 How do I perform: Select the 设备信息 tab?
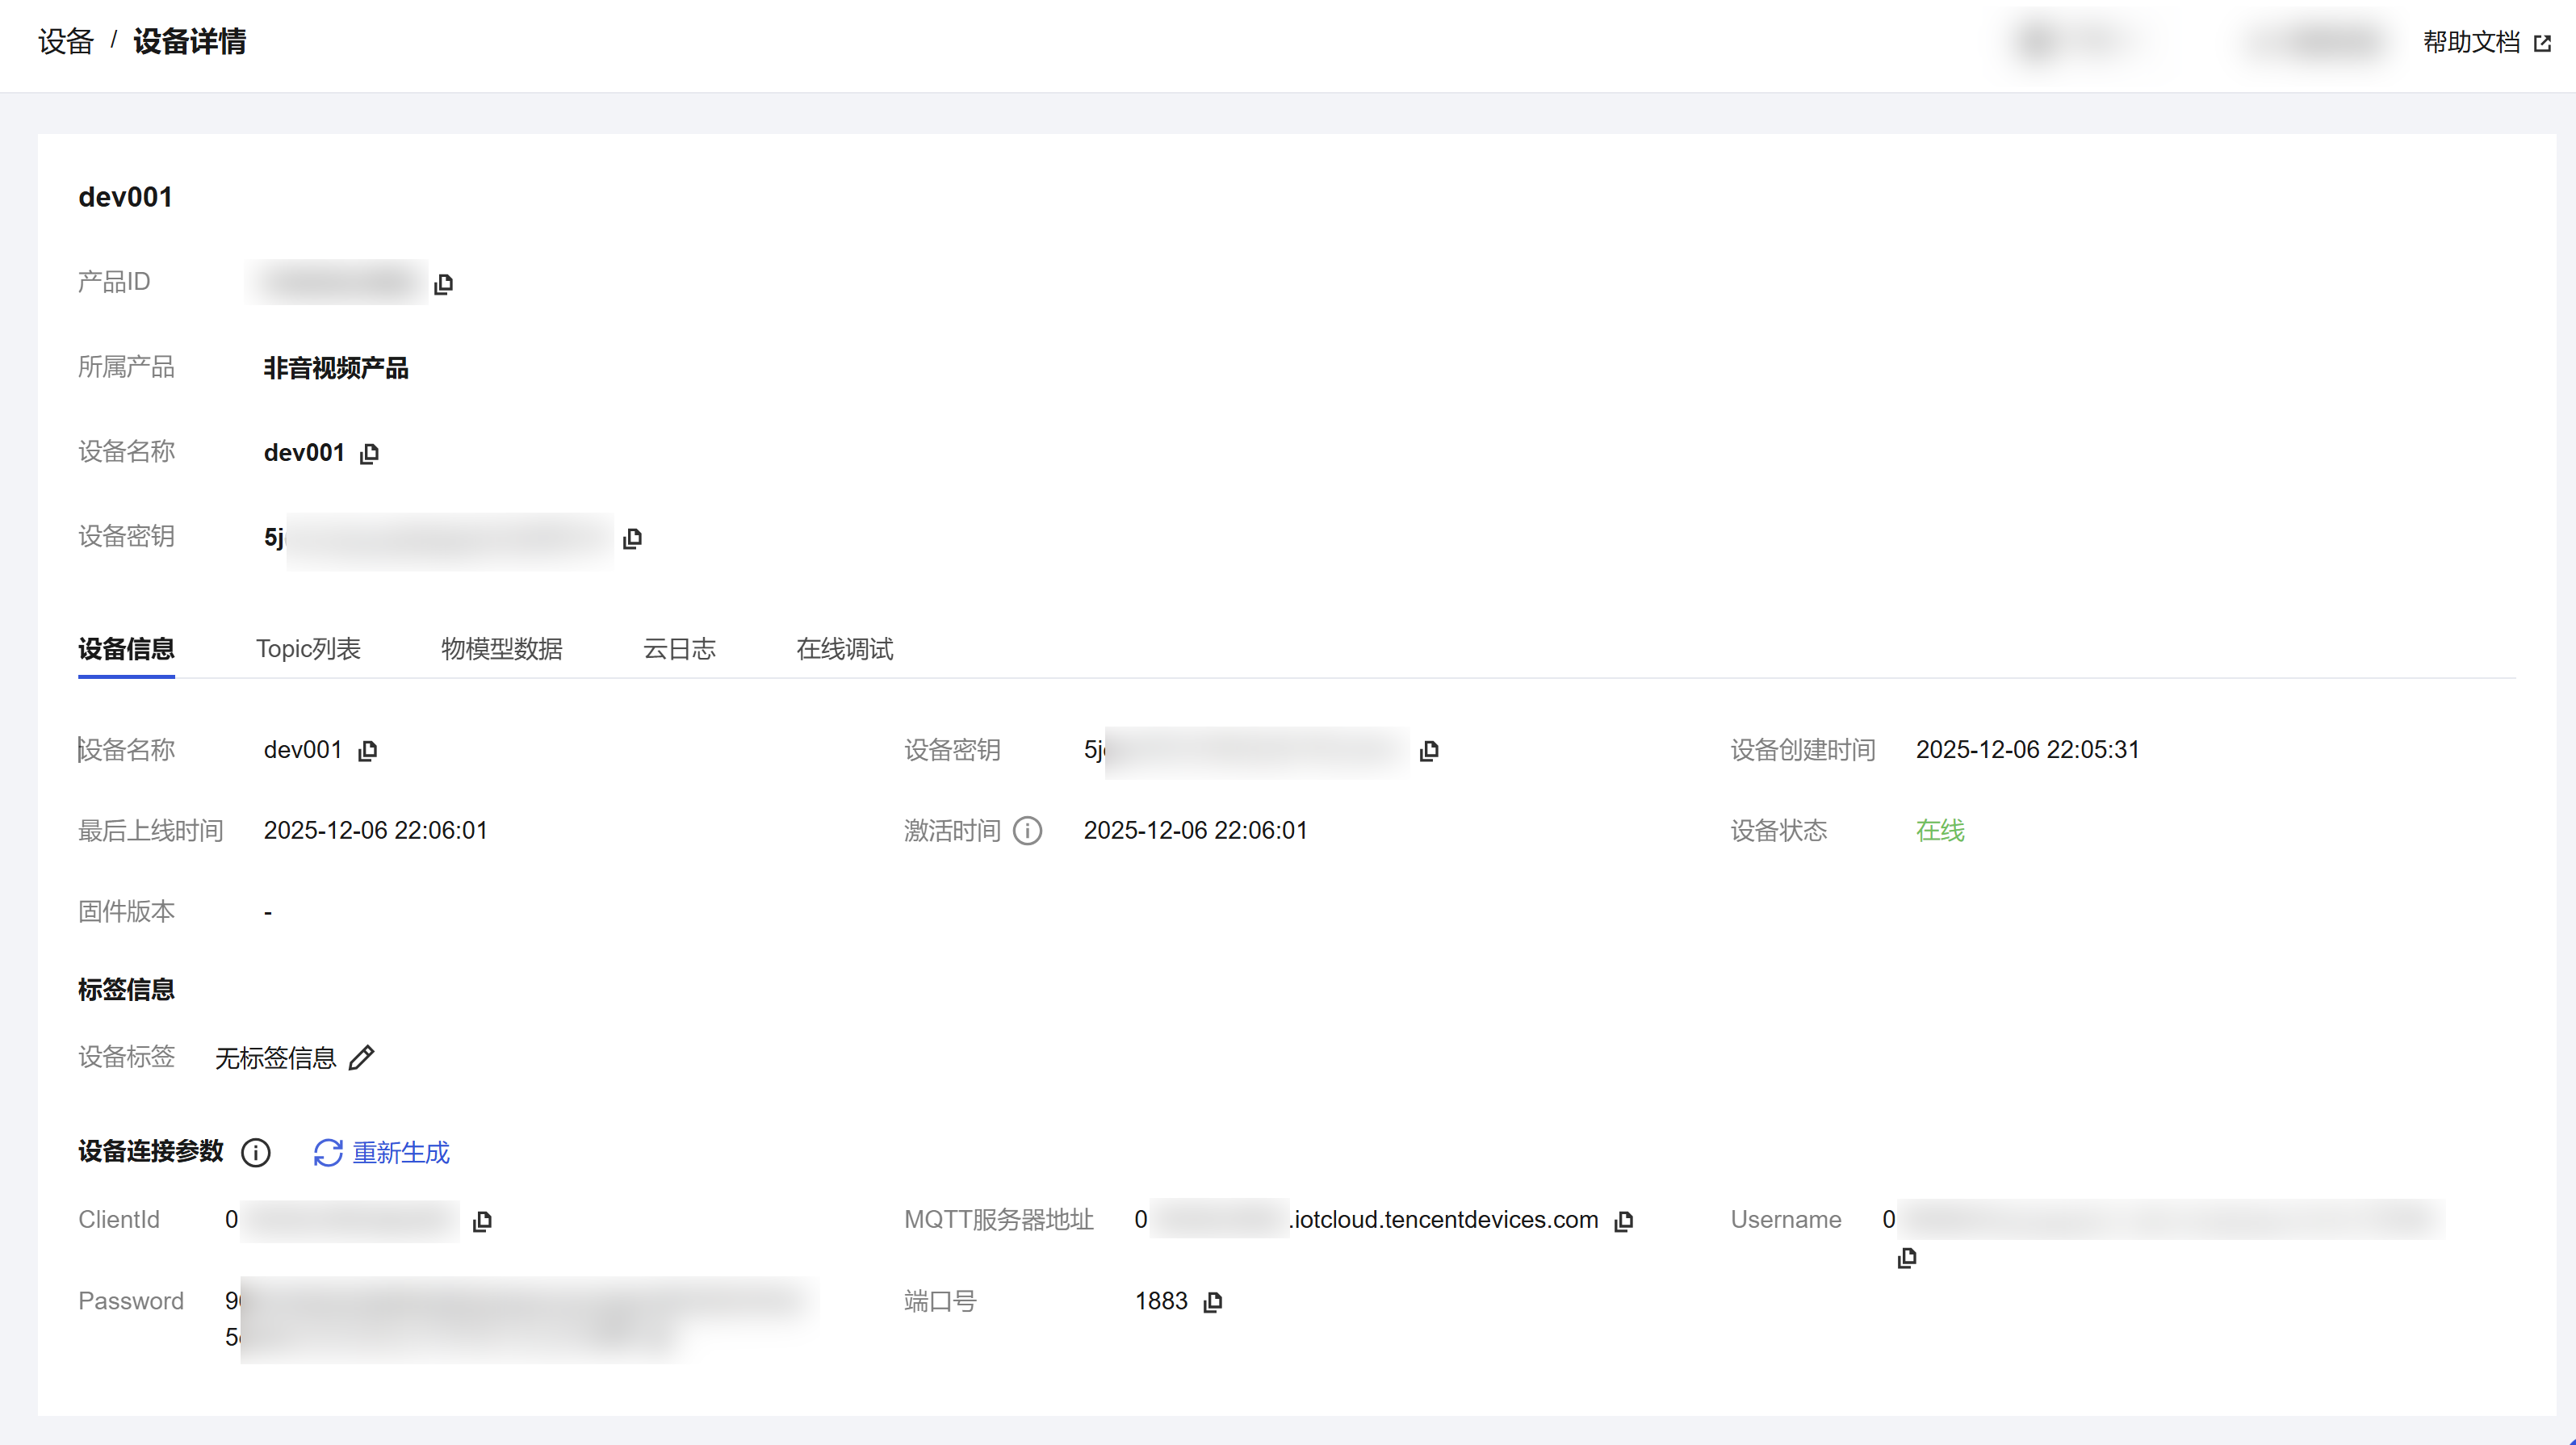click(x=126, y=649)
